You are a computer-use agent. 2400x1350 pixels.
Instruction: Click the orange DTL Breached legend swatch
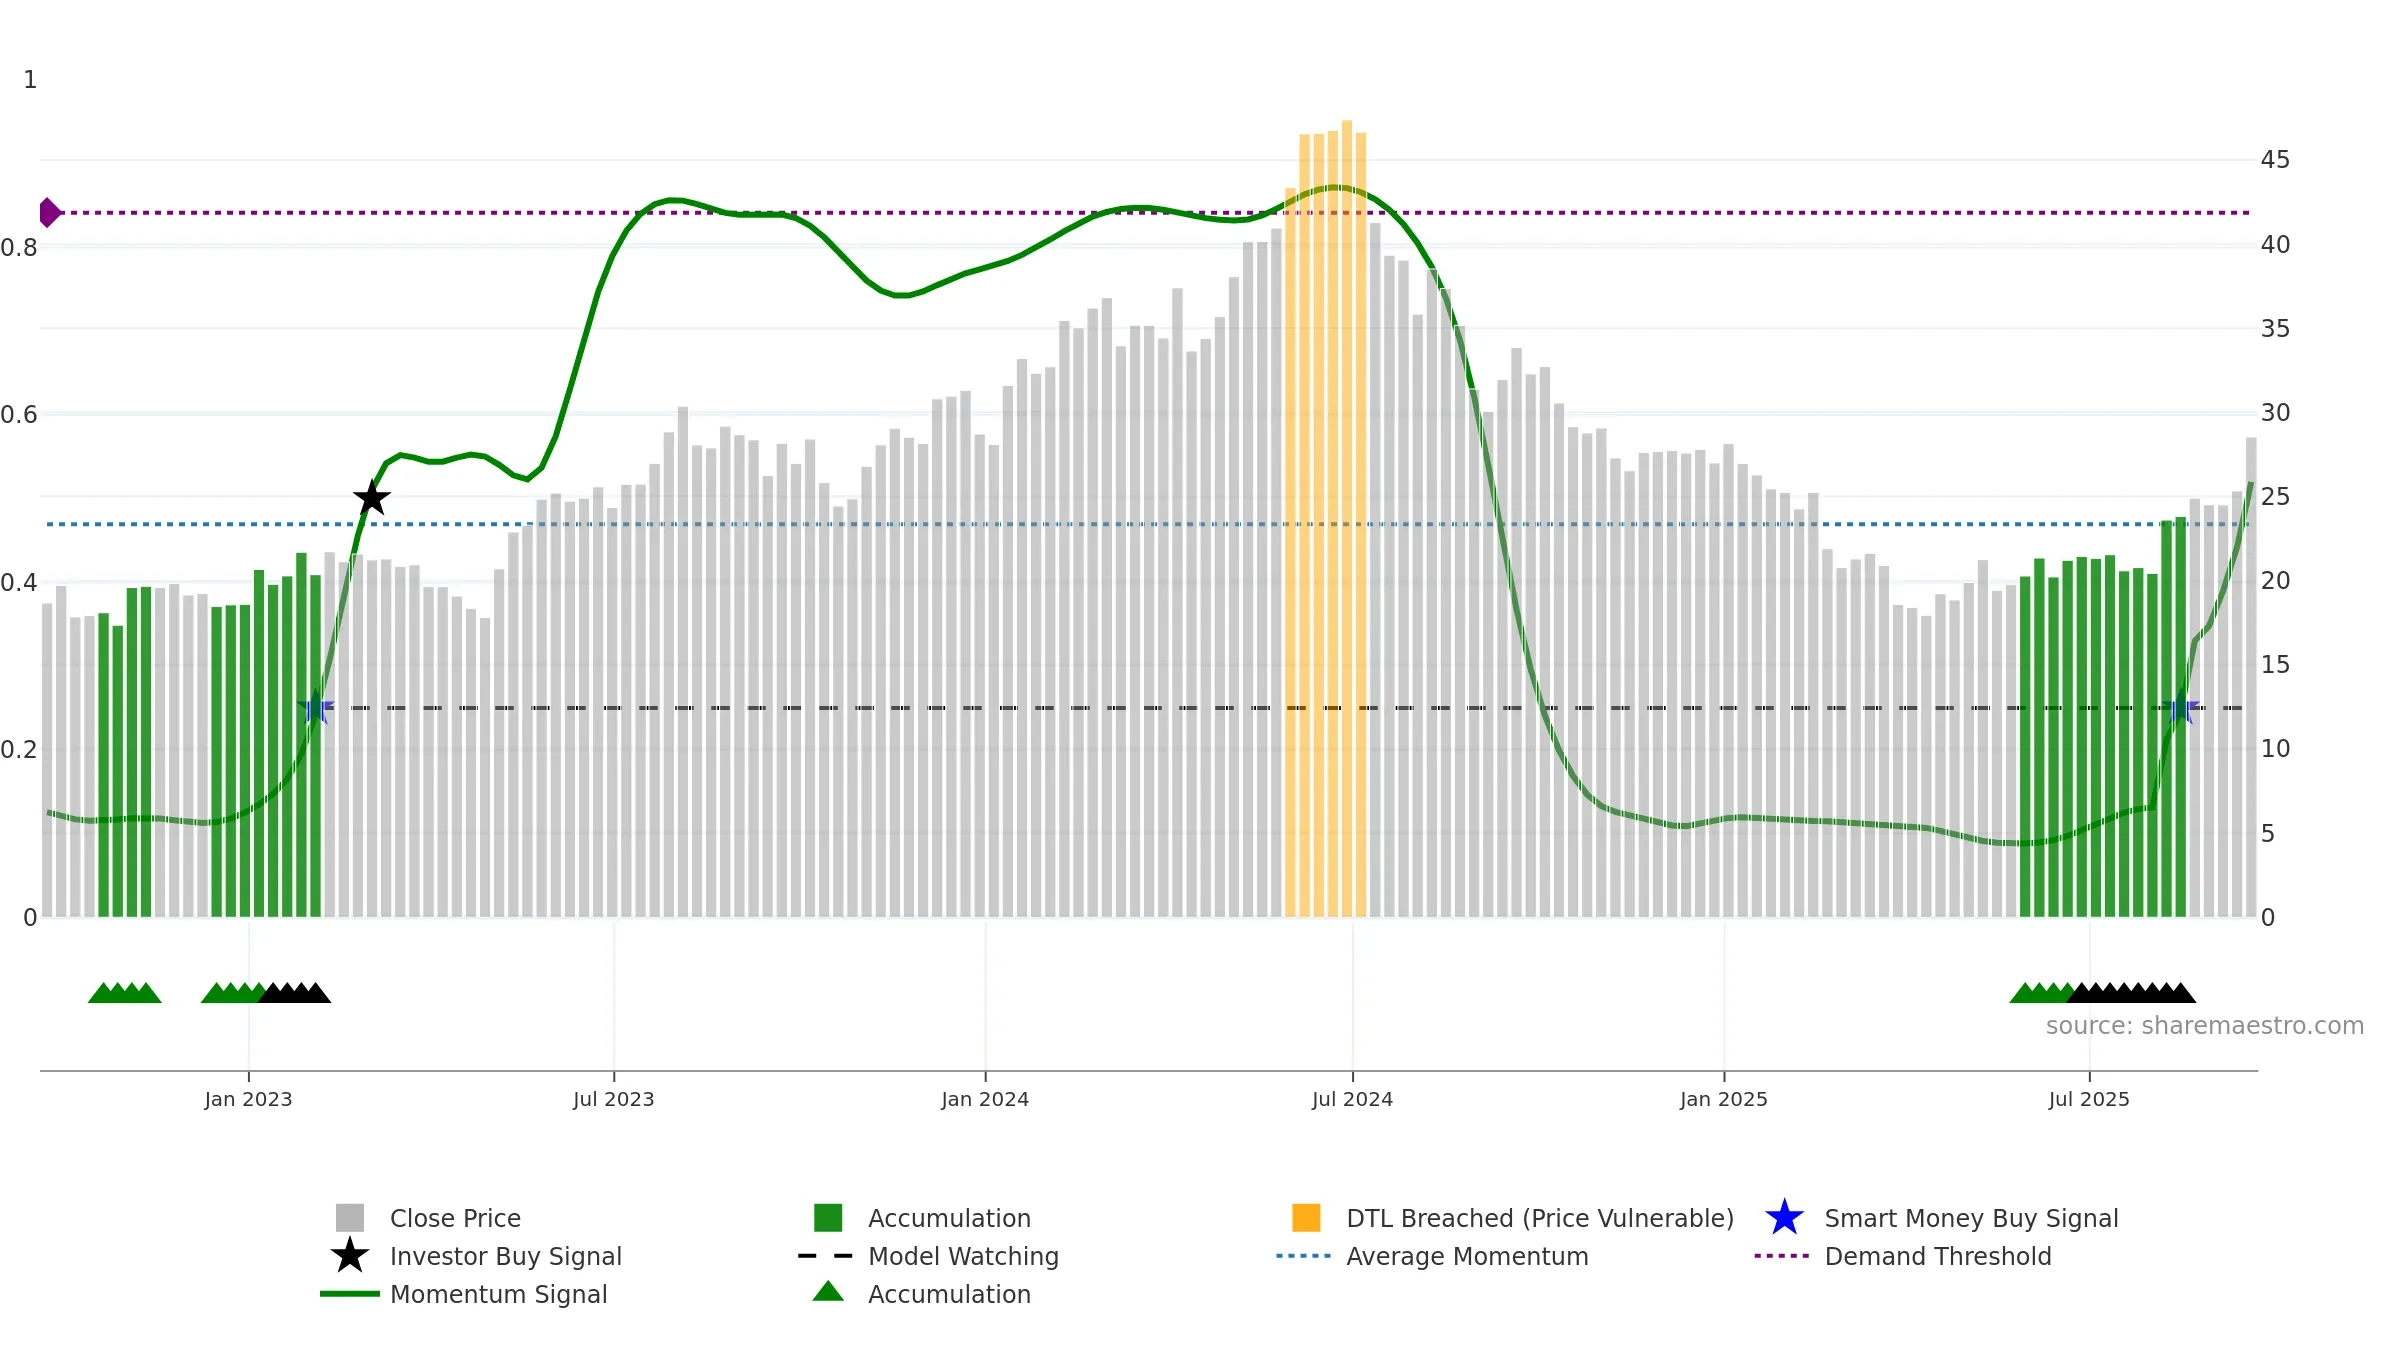[x=1306, y=1218]
